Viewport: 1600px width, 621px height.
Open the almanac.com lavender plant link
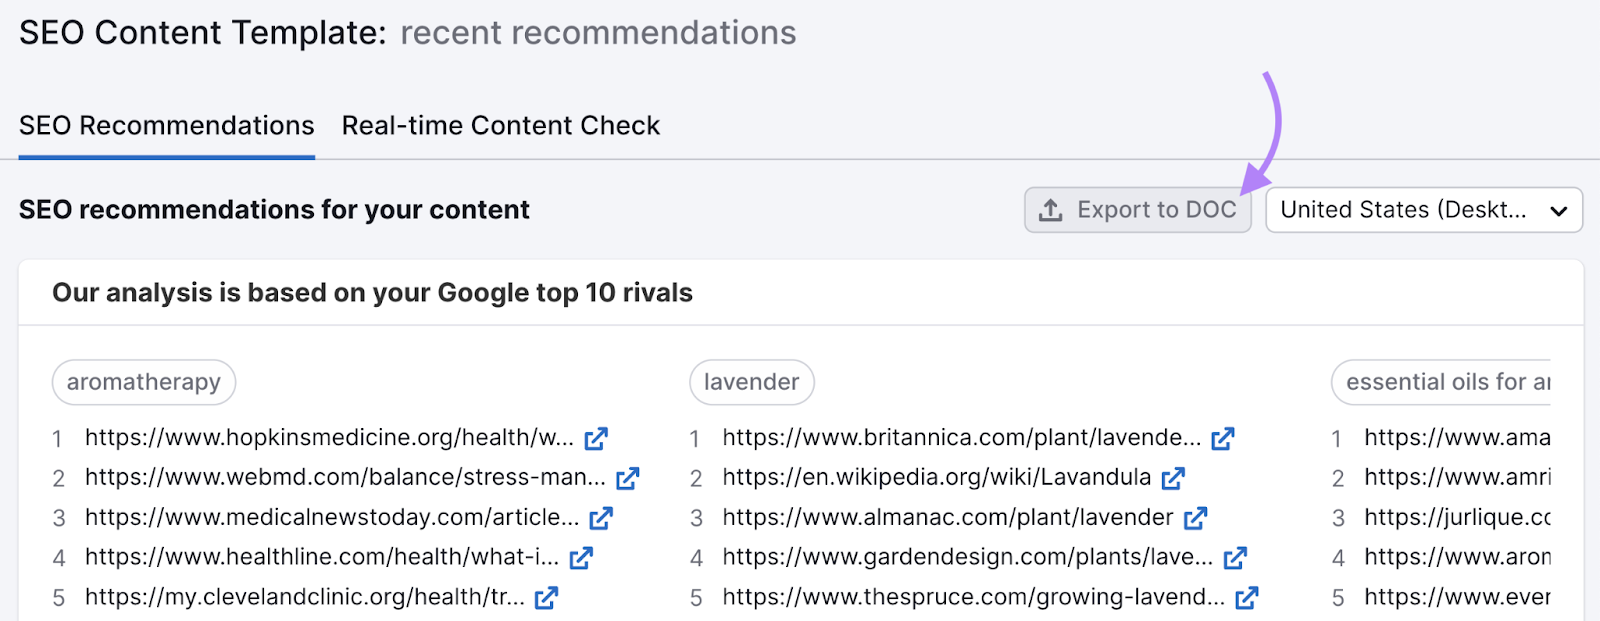pos(947,518)
